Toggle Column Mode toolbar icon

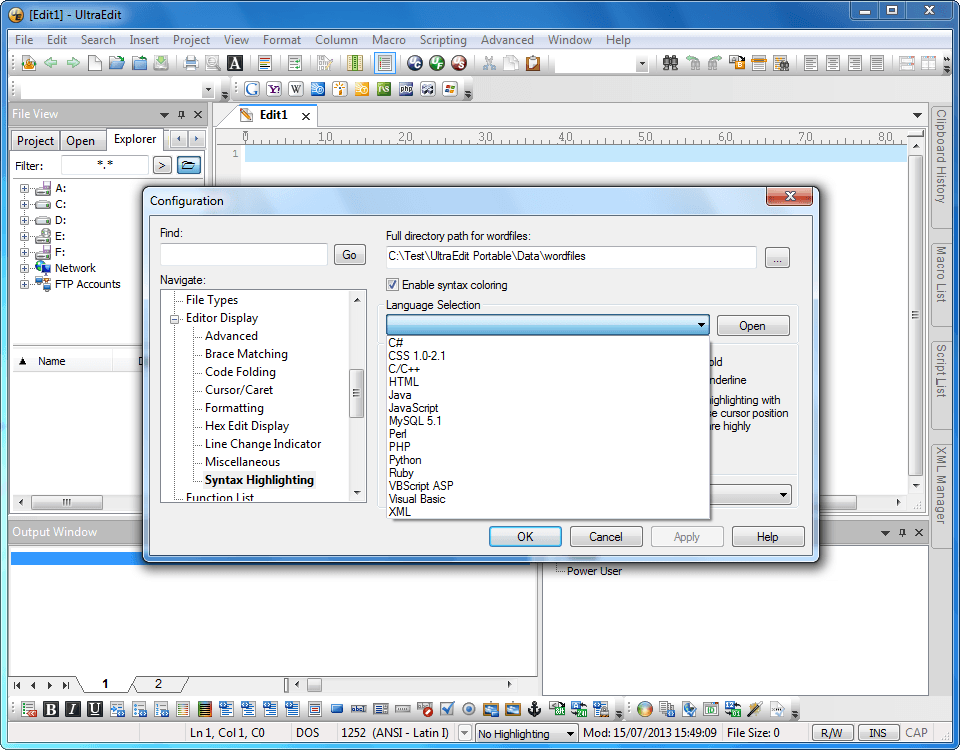(x=355, y=62)
